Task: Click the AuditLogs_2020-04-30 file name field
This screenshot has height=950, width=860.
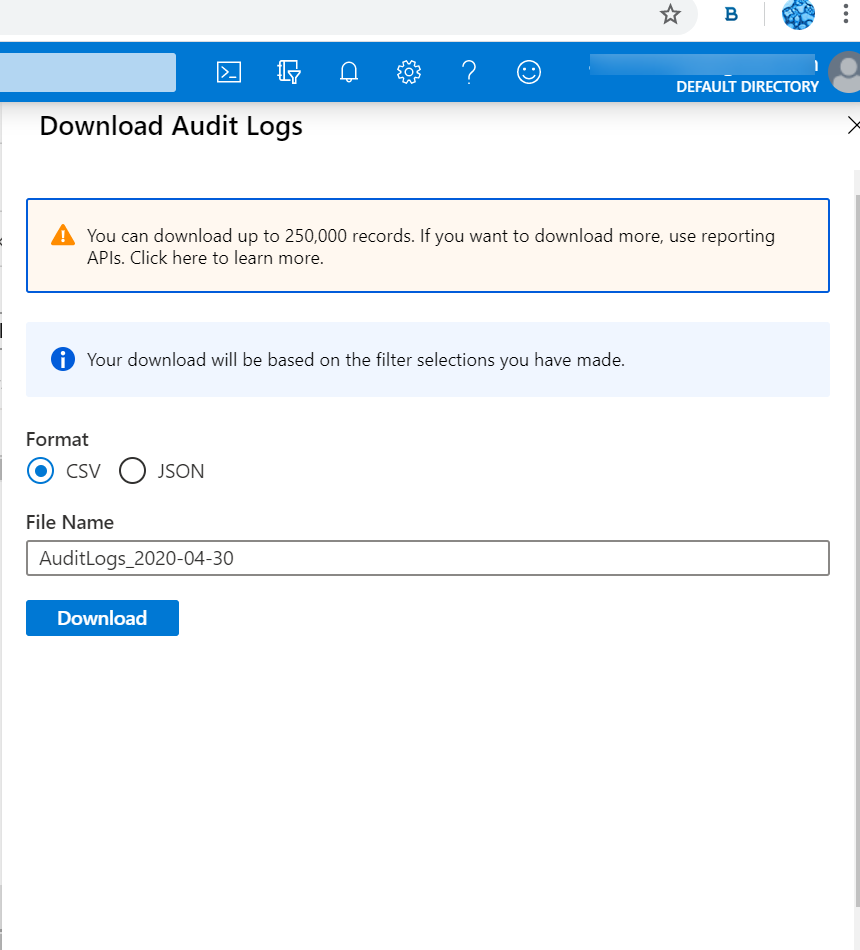Action: coord(428,558)
